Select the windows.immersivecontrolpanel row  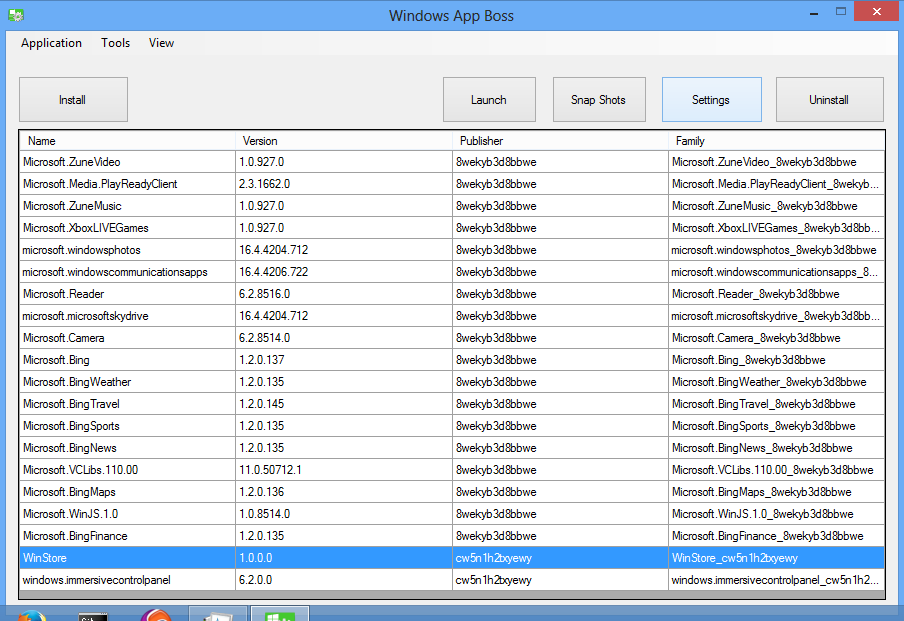click(x=452, y=580)
